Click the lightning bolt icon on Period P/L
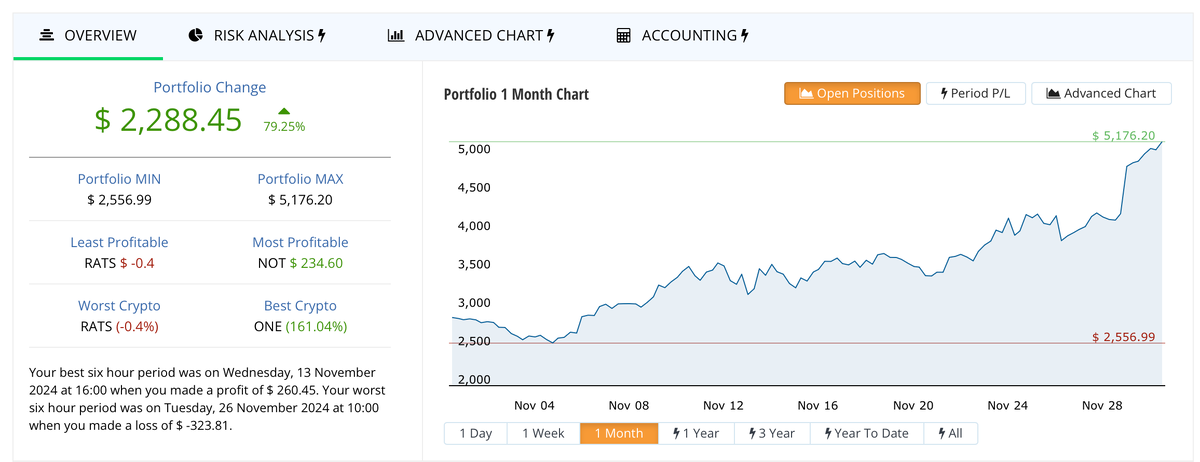This screenshot has width=1200, height=462. pyautogui.click(x=943, y=93)
